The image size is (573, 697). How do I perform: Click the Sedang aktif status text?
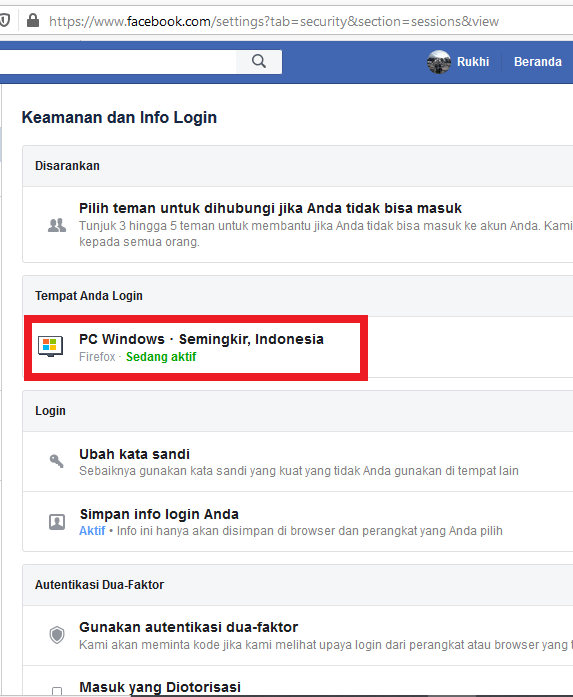tap(161, 357)
